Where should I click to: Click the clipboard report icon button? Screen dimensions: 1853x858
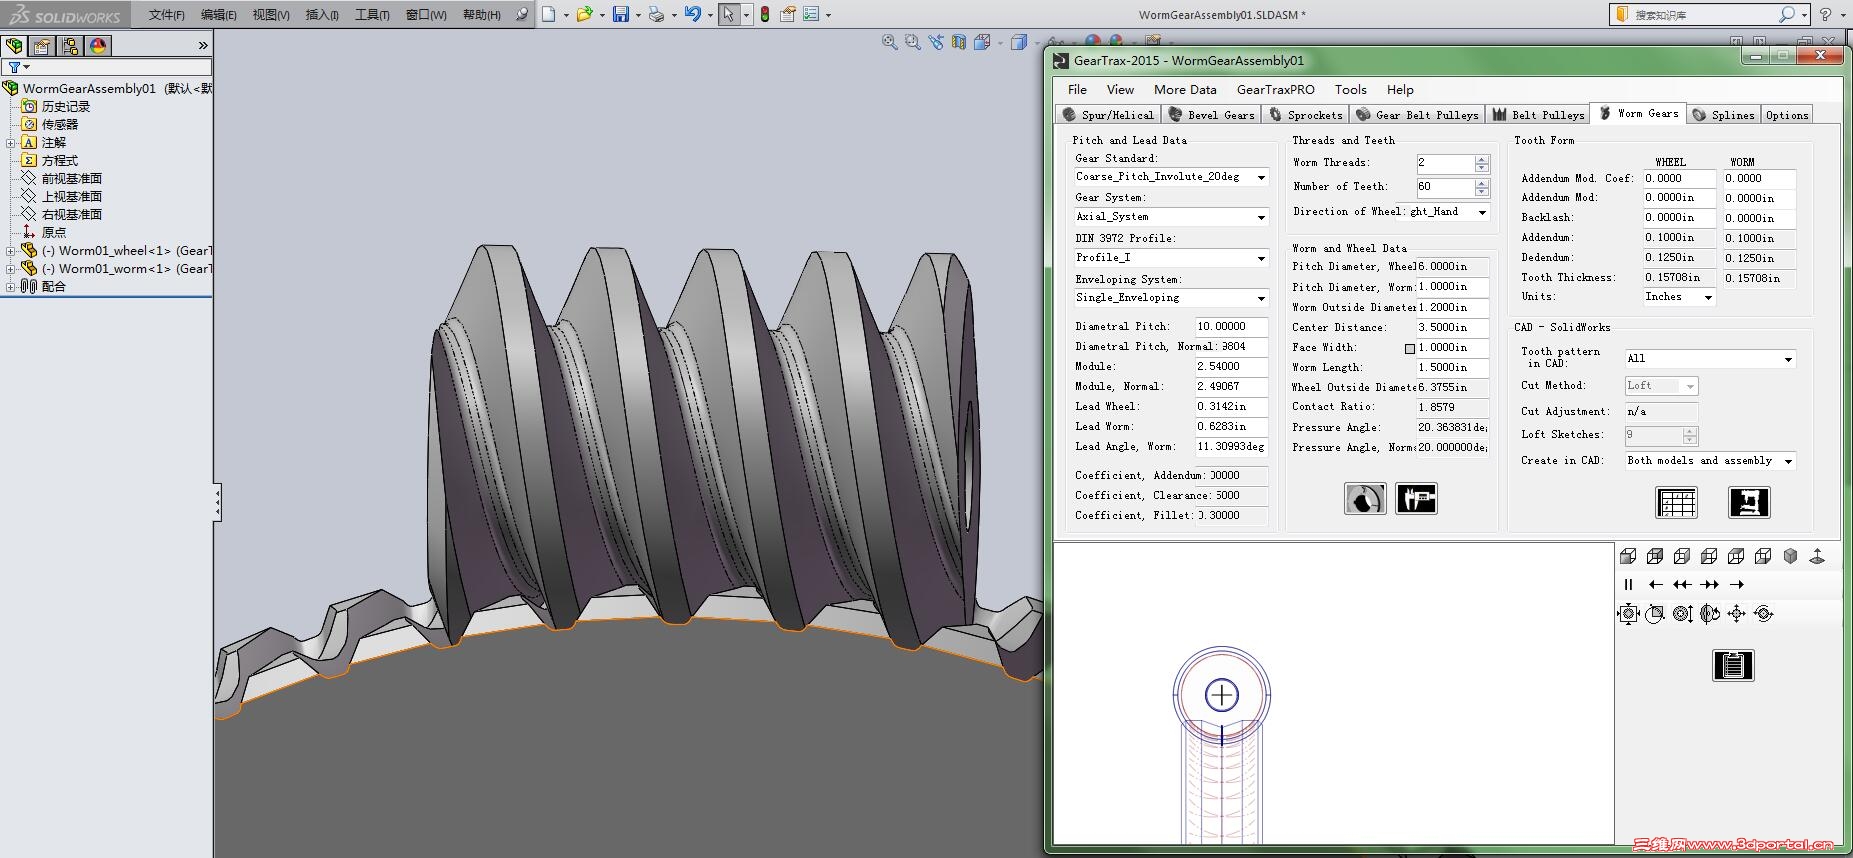click(x=1733, y=665)
